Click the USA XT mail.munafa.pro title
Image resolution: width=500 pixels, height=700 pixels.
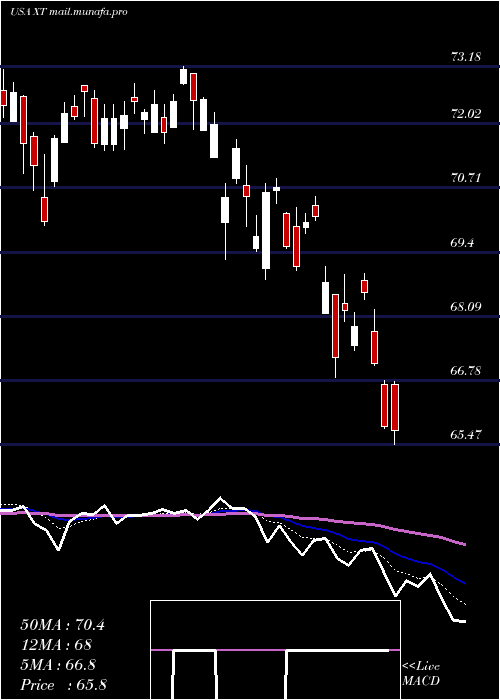click(69, 12)
